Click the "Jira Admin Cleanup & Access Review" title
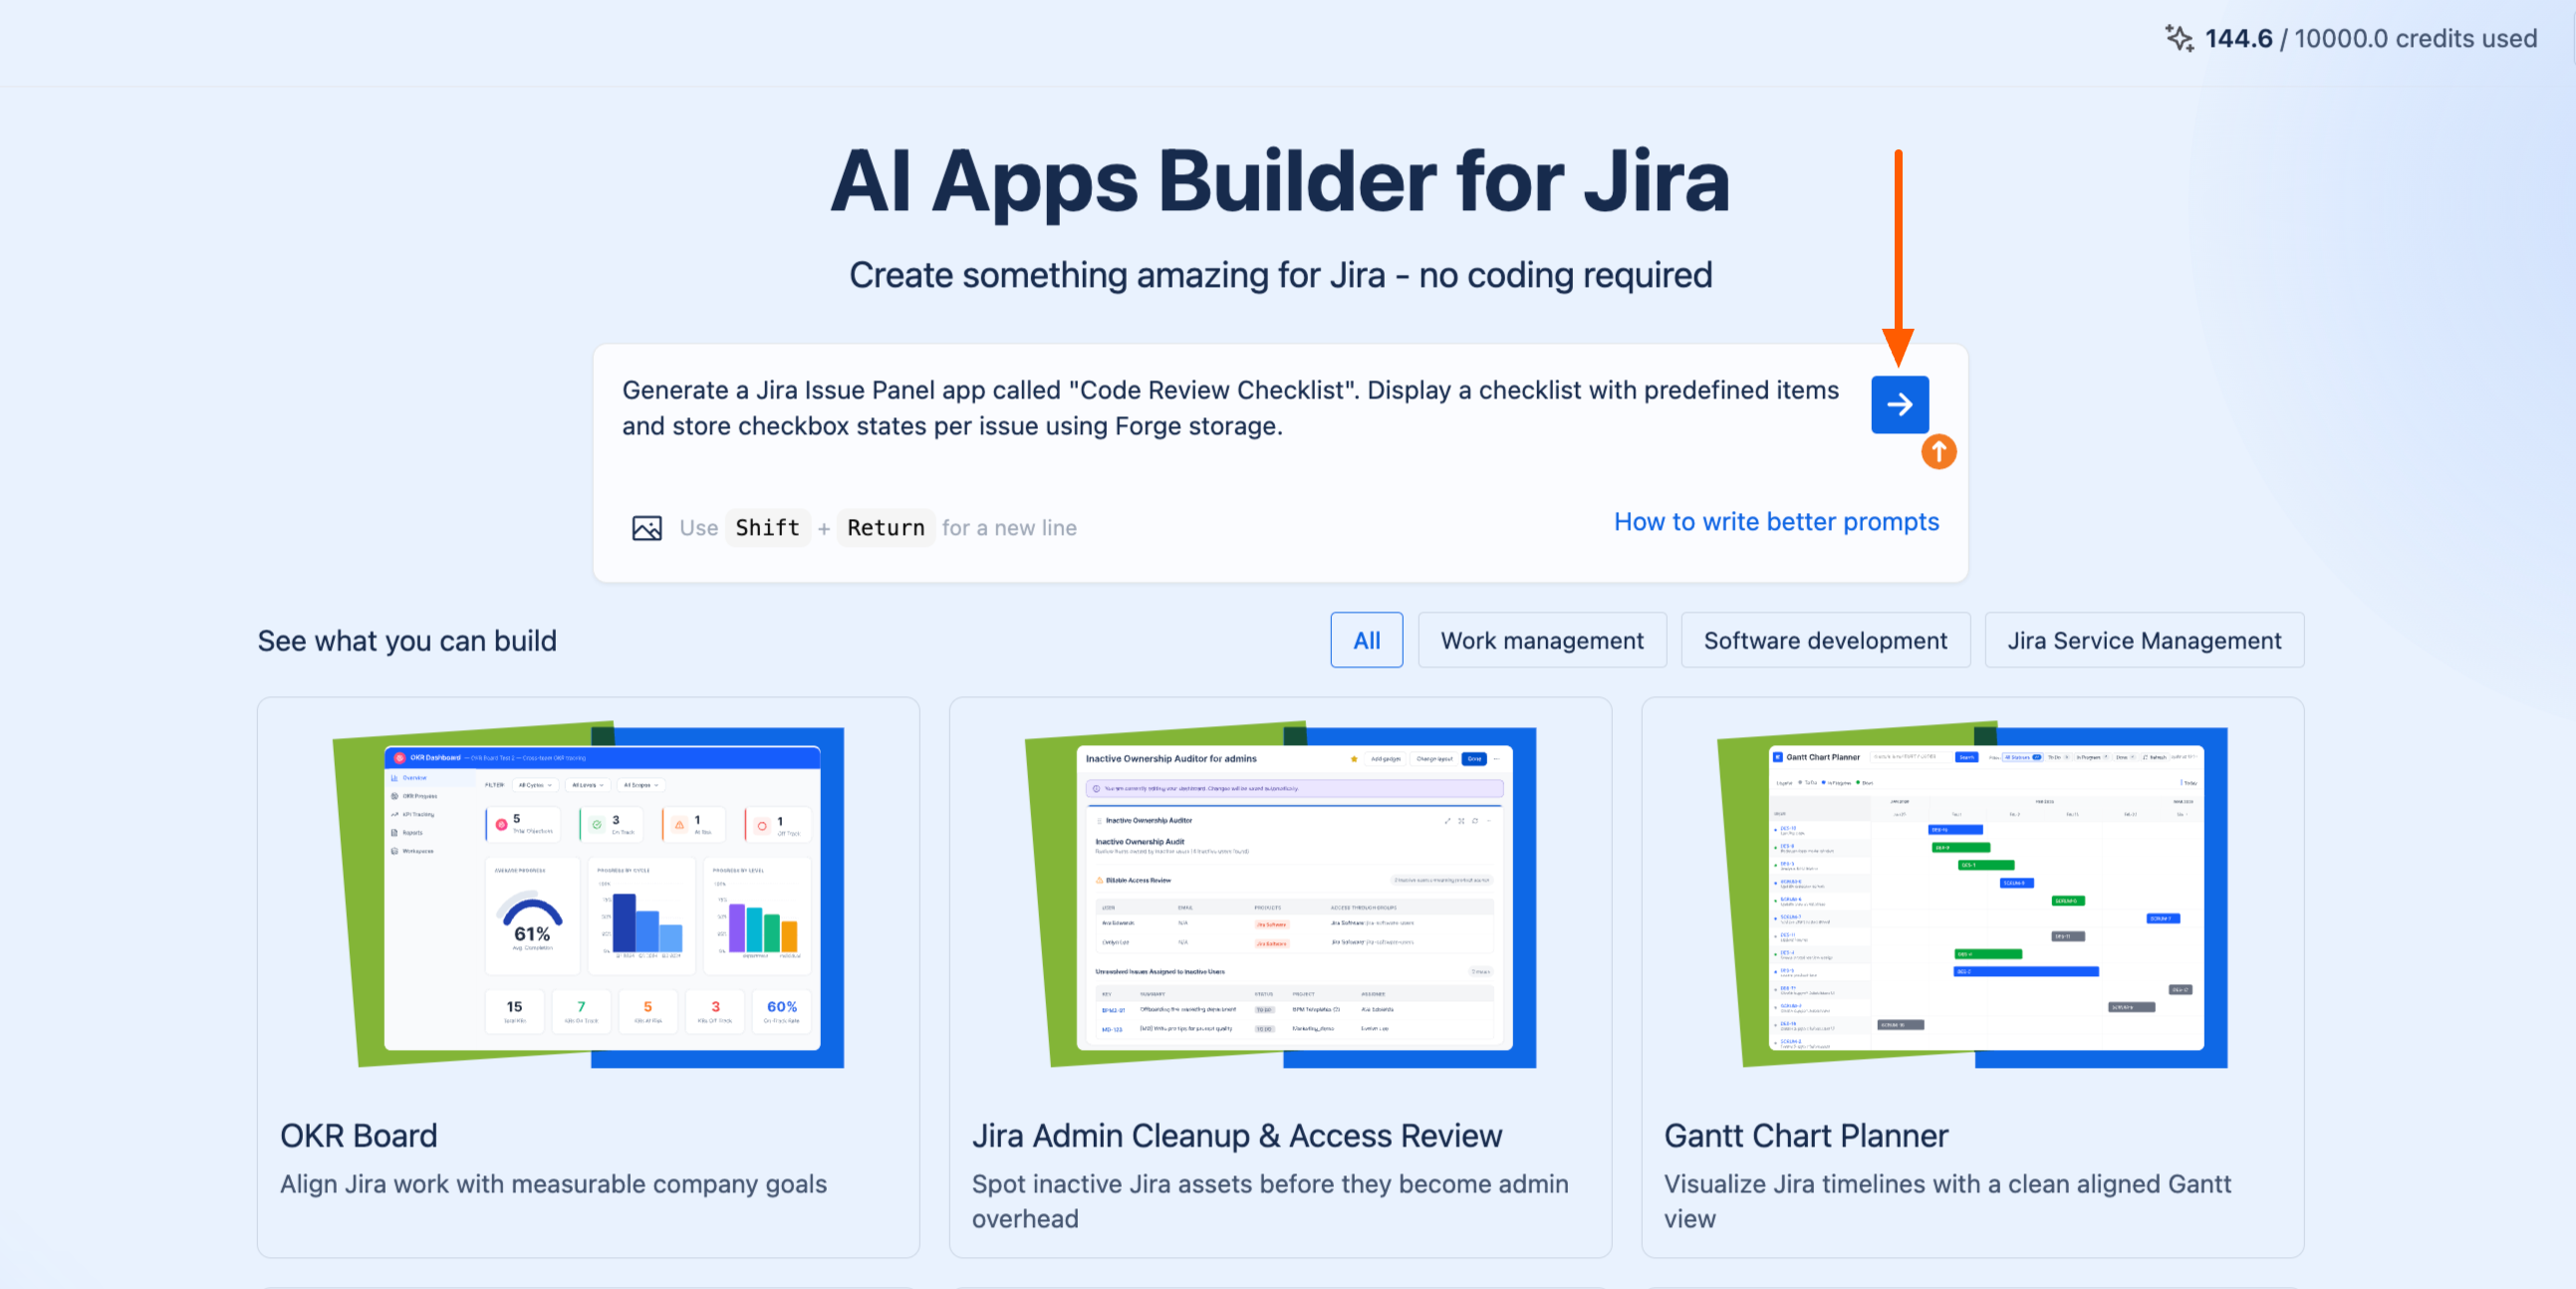2576x1289 pixels. pos(1237,1135)
